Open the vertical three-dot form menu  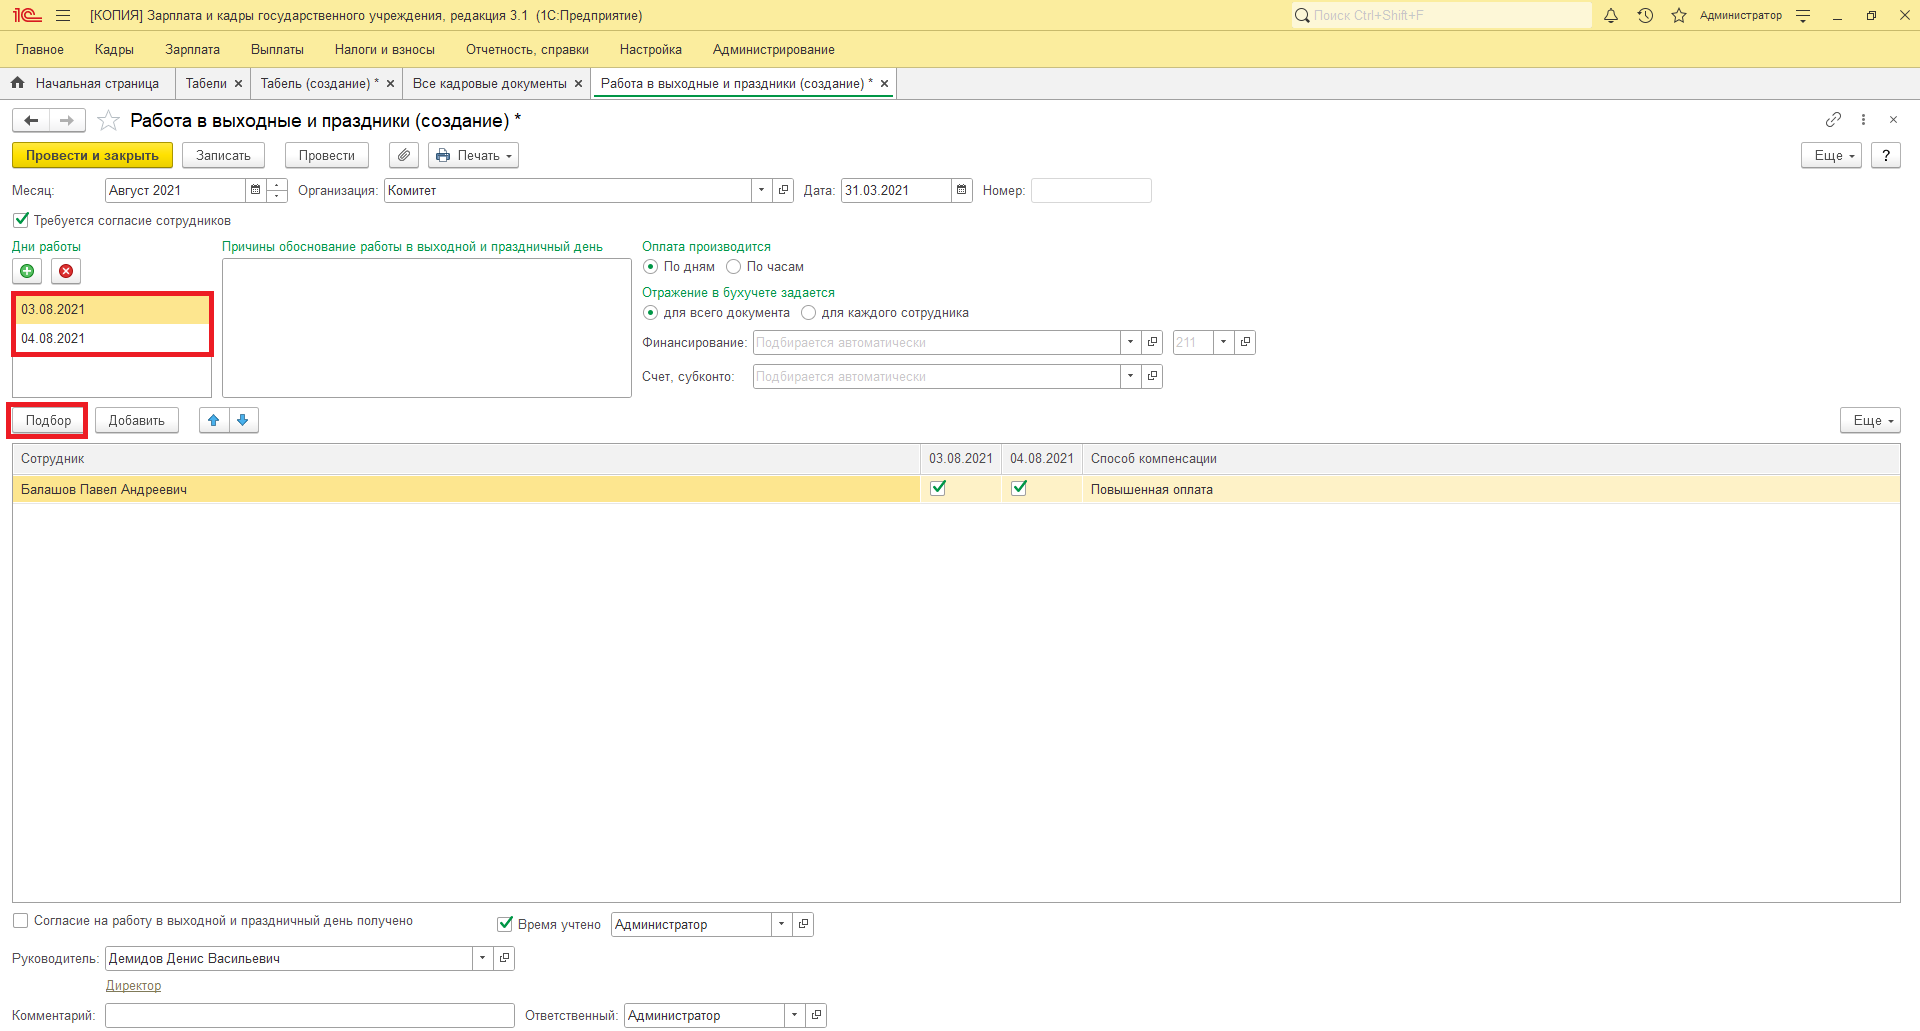point(1863,120)
